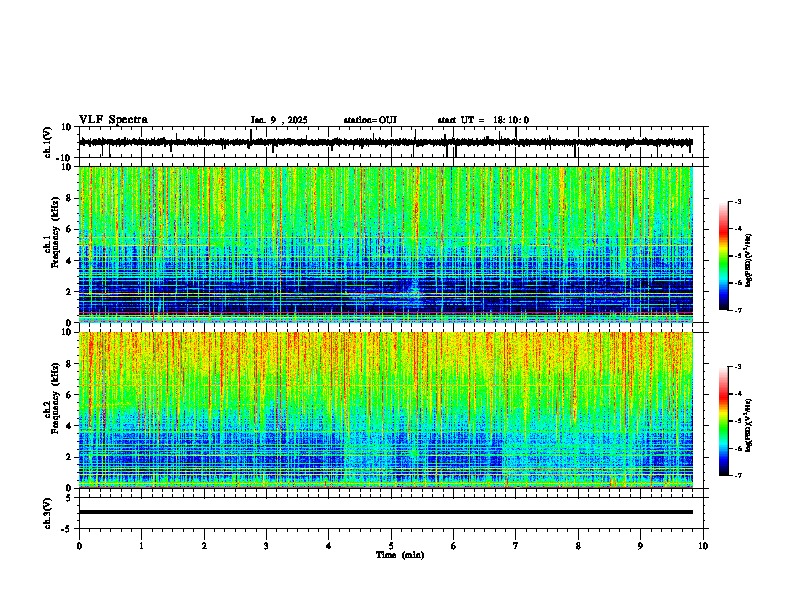Click the "5" tick on ch.3 voltage axis

pos(69,497)
